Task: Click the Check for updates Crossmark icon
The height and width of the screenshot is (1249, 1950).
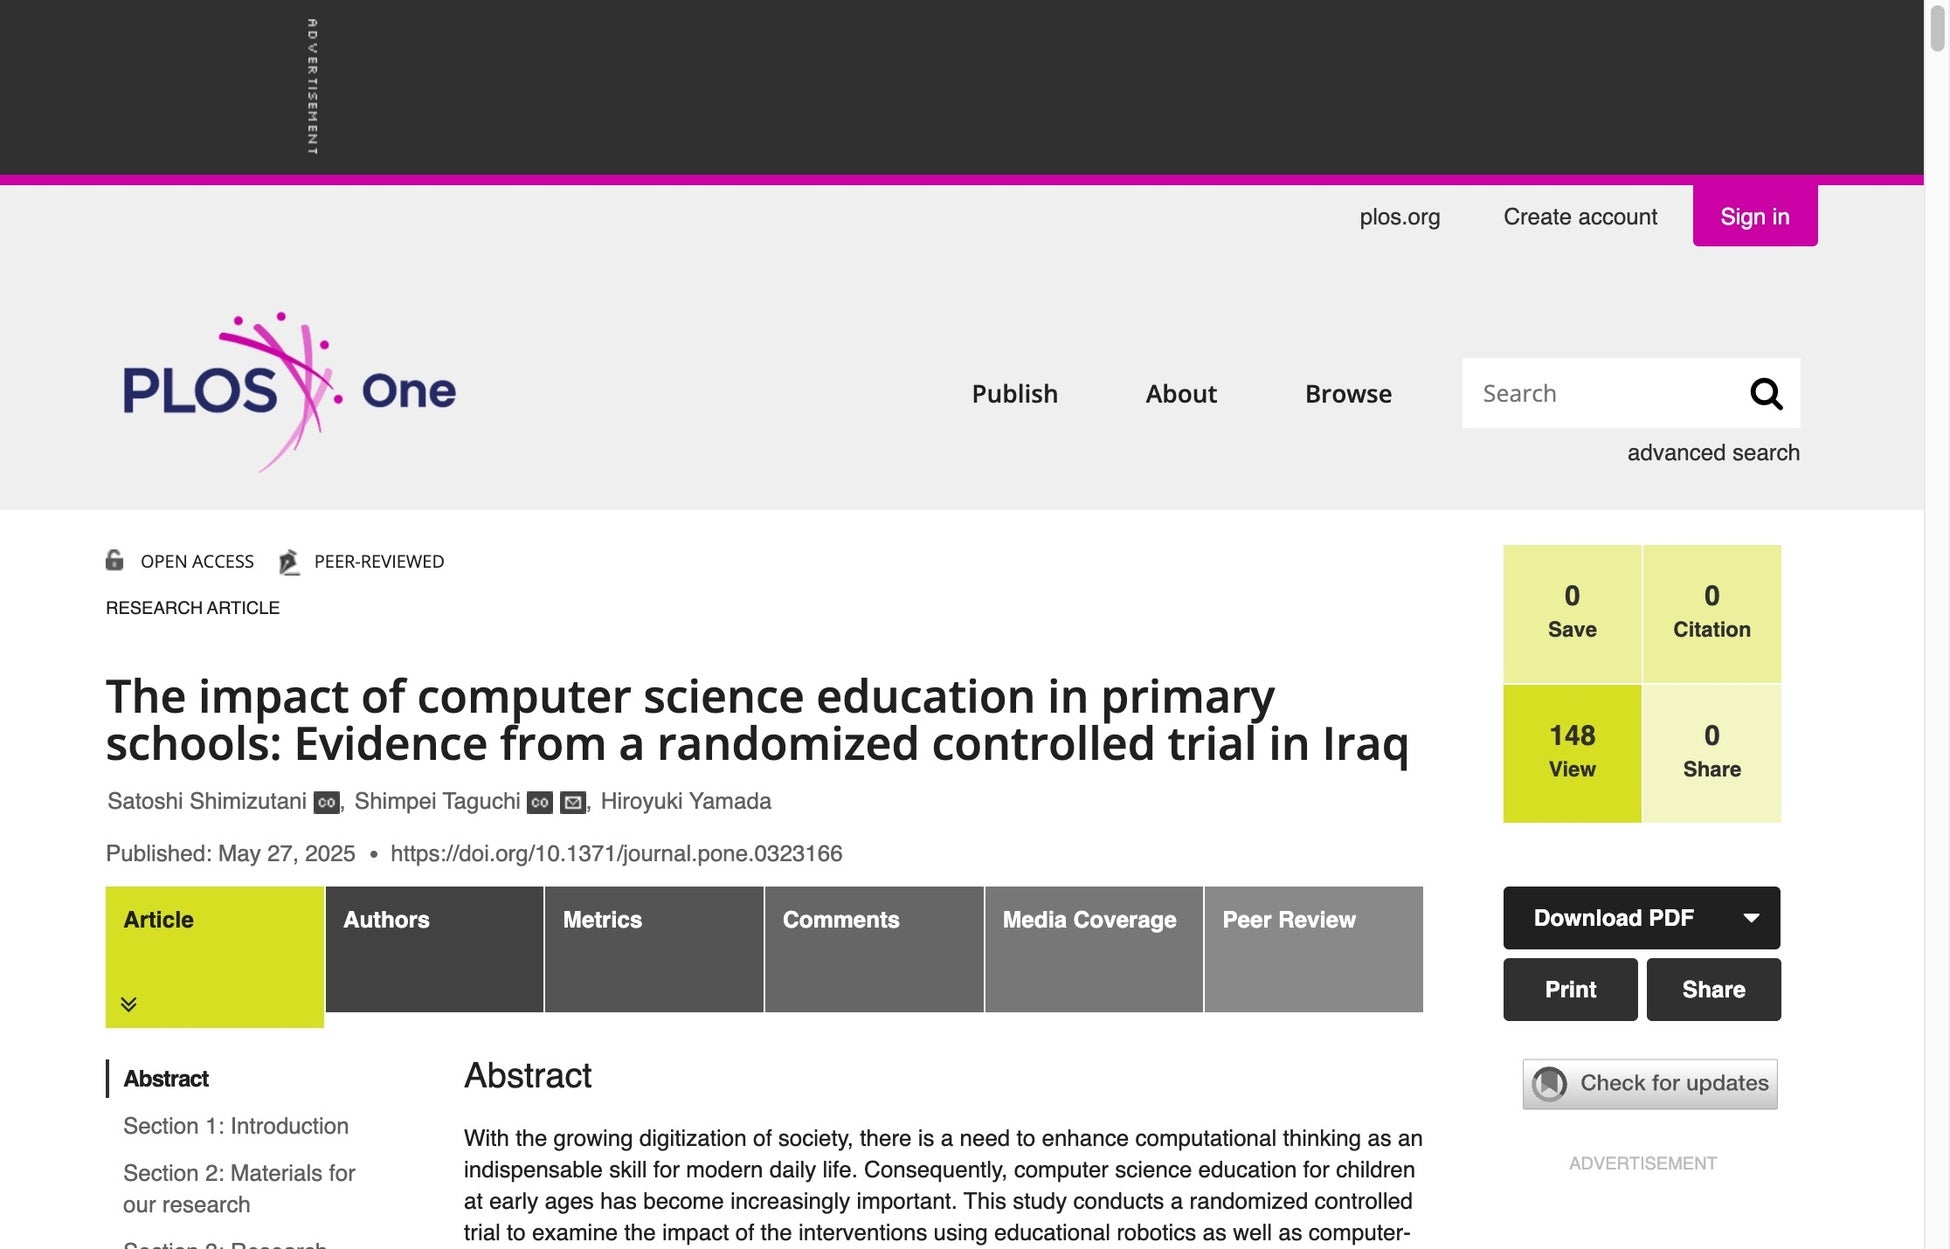Action: [1550, 1084]
